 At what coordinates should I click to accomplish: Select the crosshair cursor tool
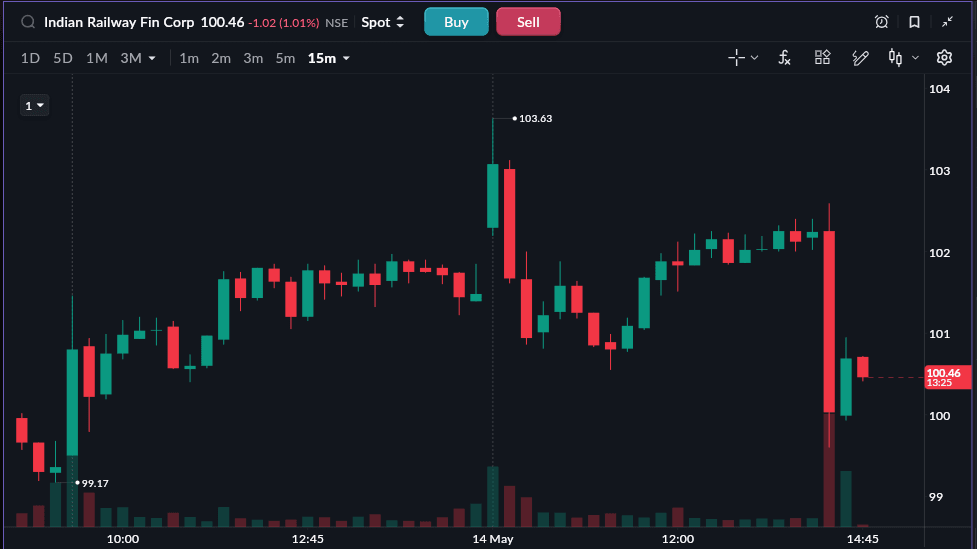[736, 58]
